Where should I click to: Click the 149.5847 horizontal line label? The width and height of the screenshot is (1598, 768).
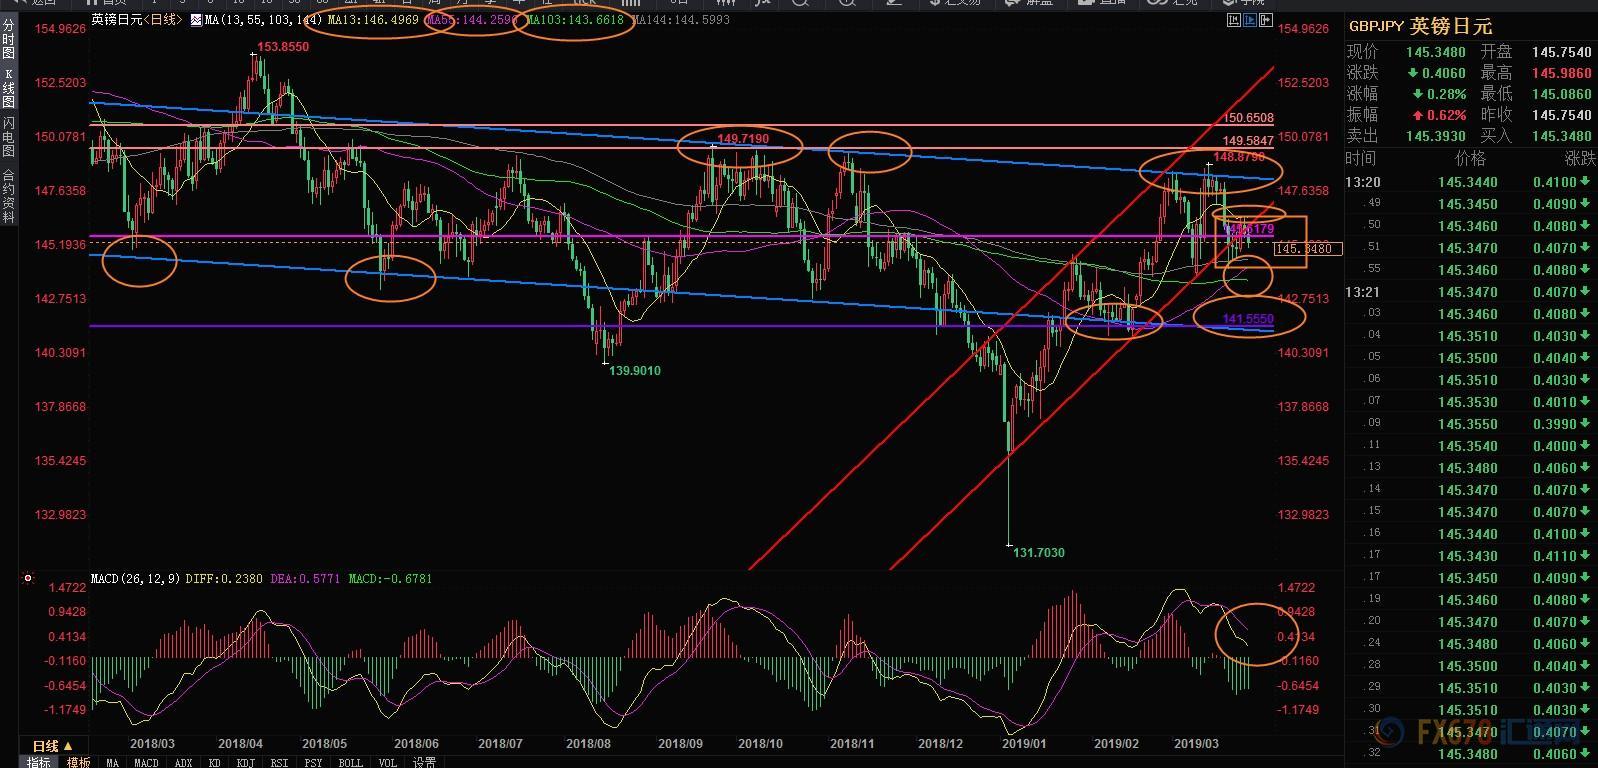click(x=1248, y=141)
